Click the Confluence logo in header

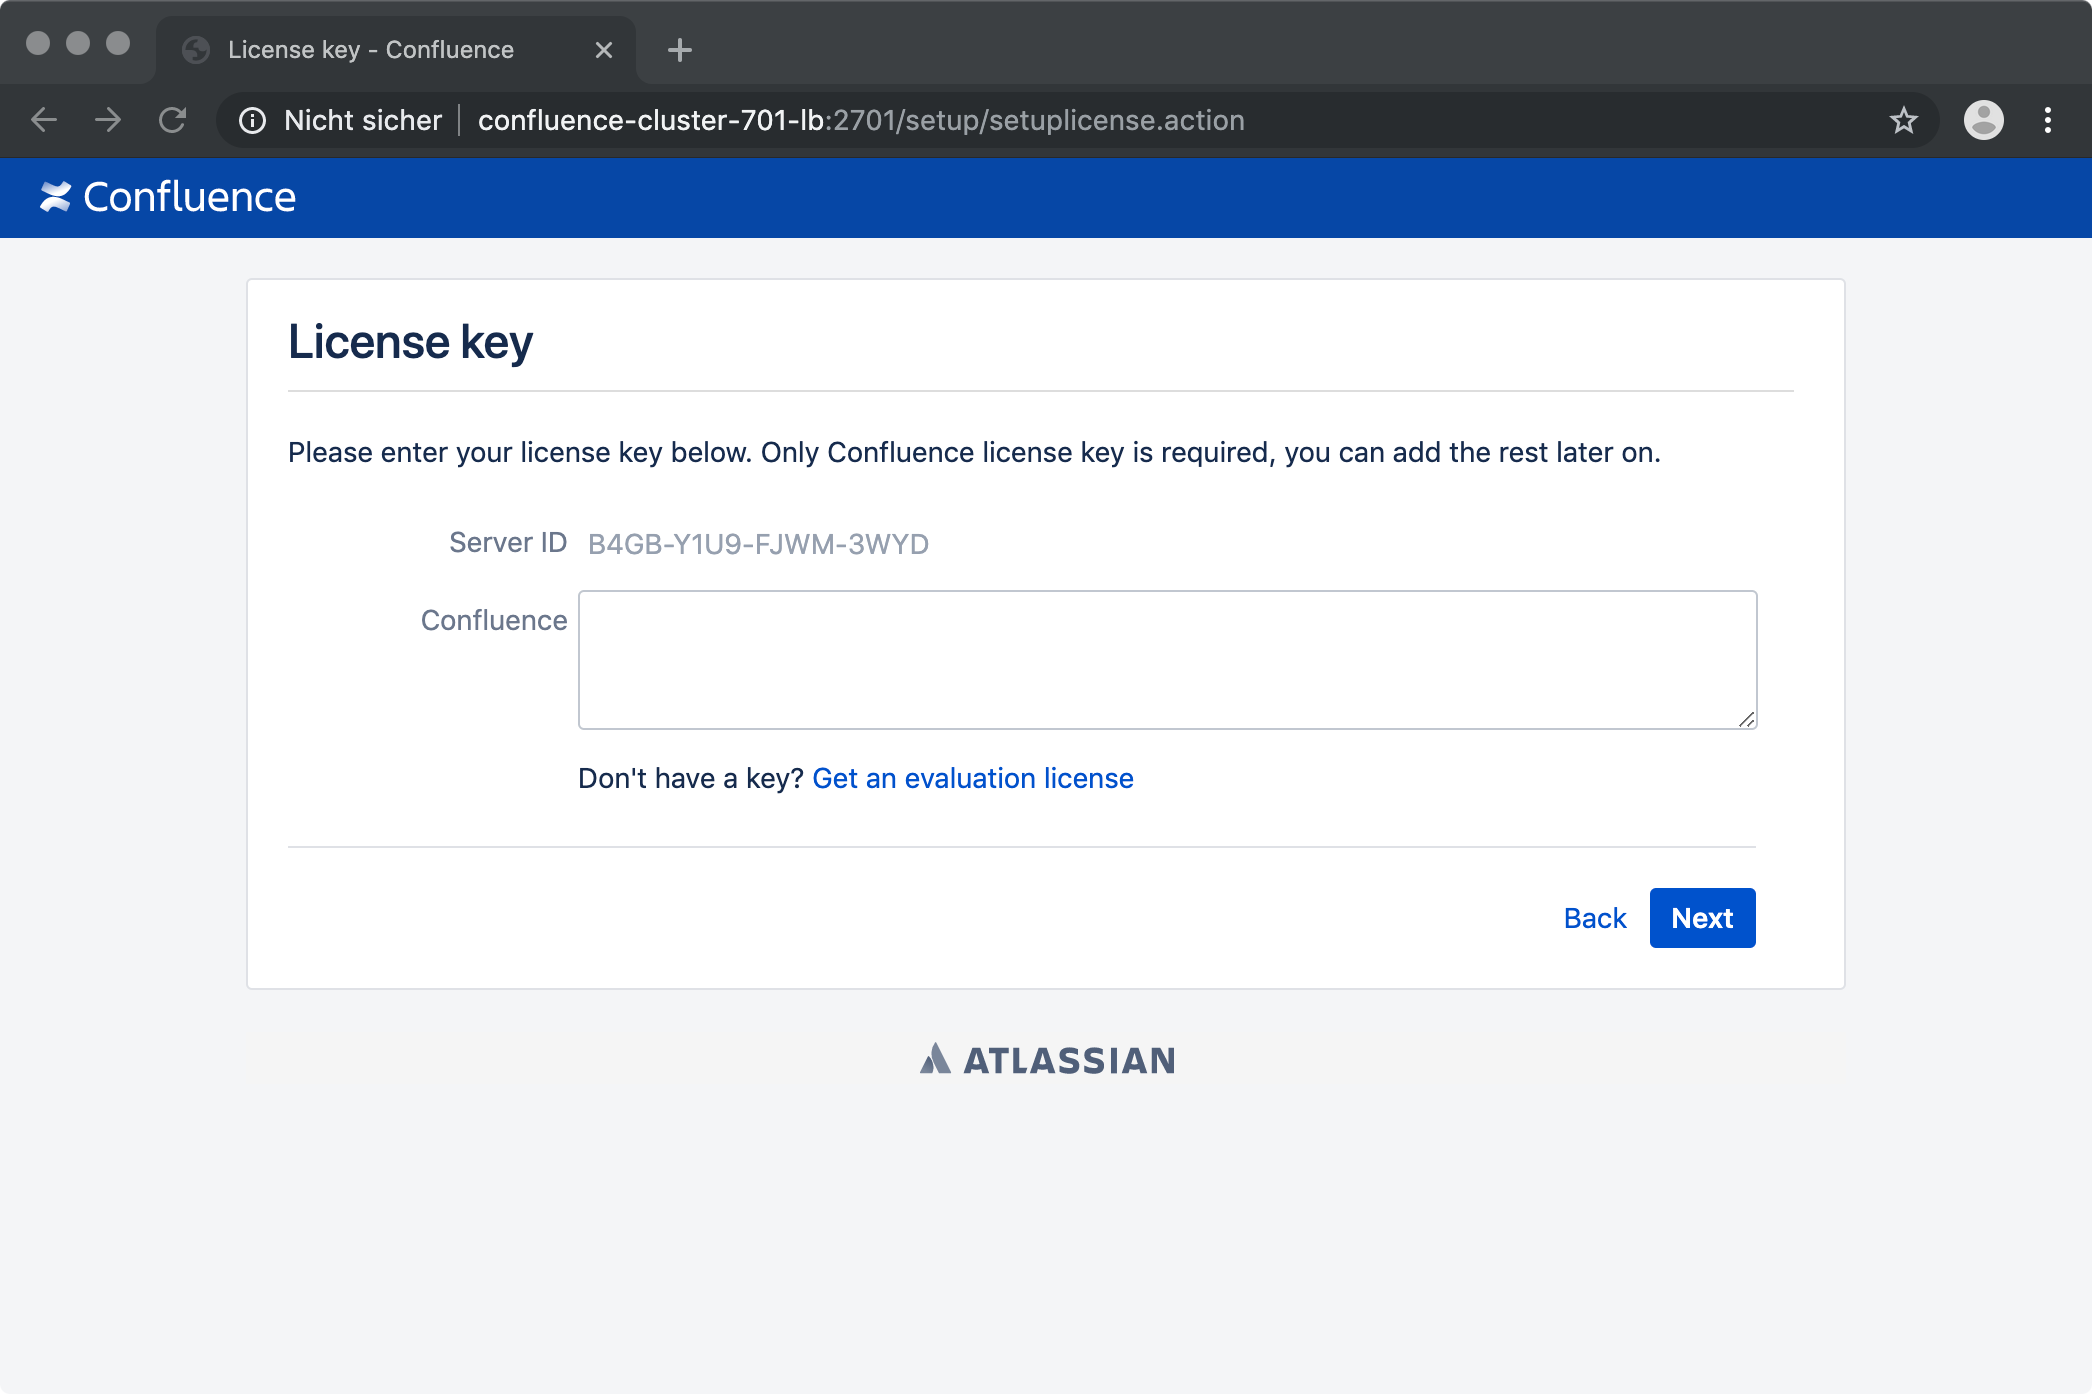pos(168,197)
